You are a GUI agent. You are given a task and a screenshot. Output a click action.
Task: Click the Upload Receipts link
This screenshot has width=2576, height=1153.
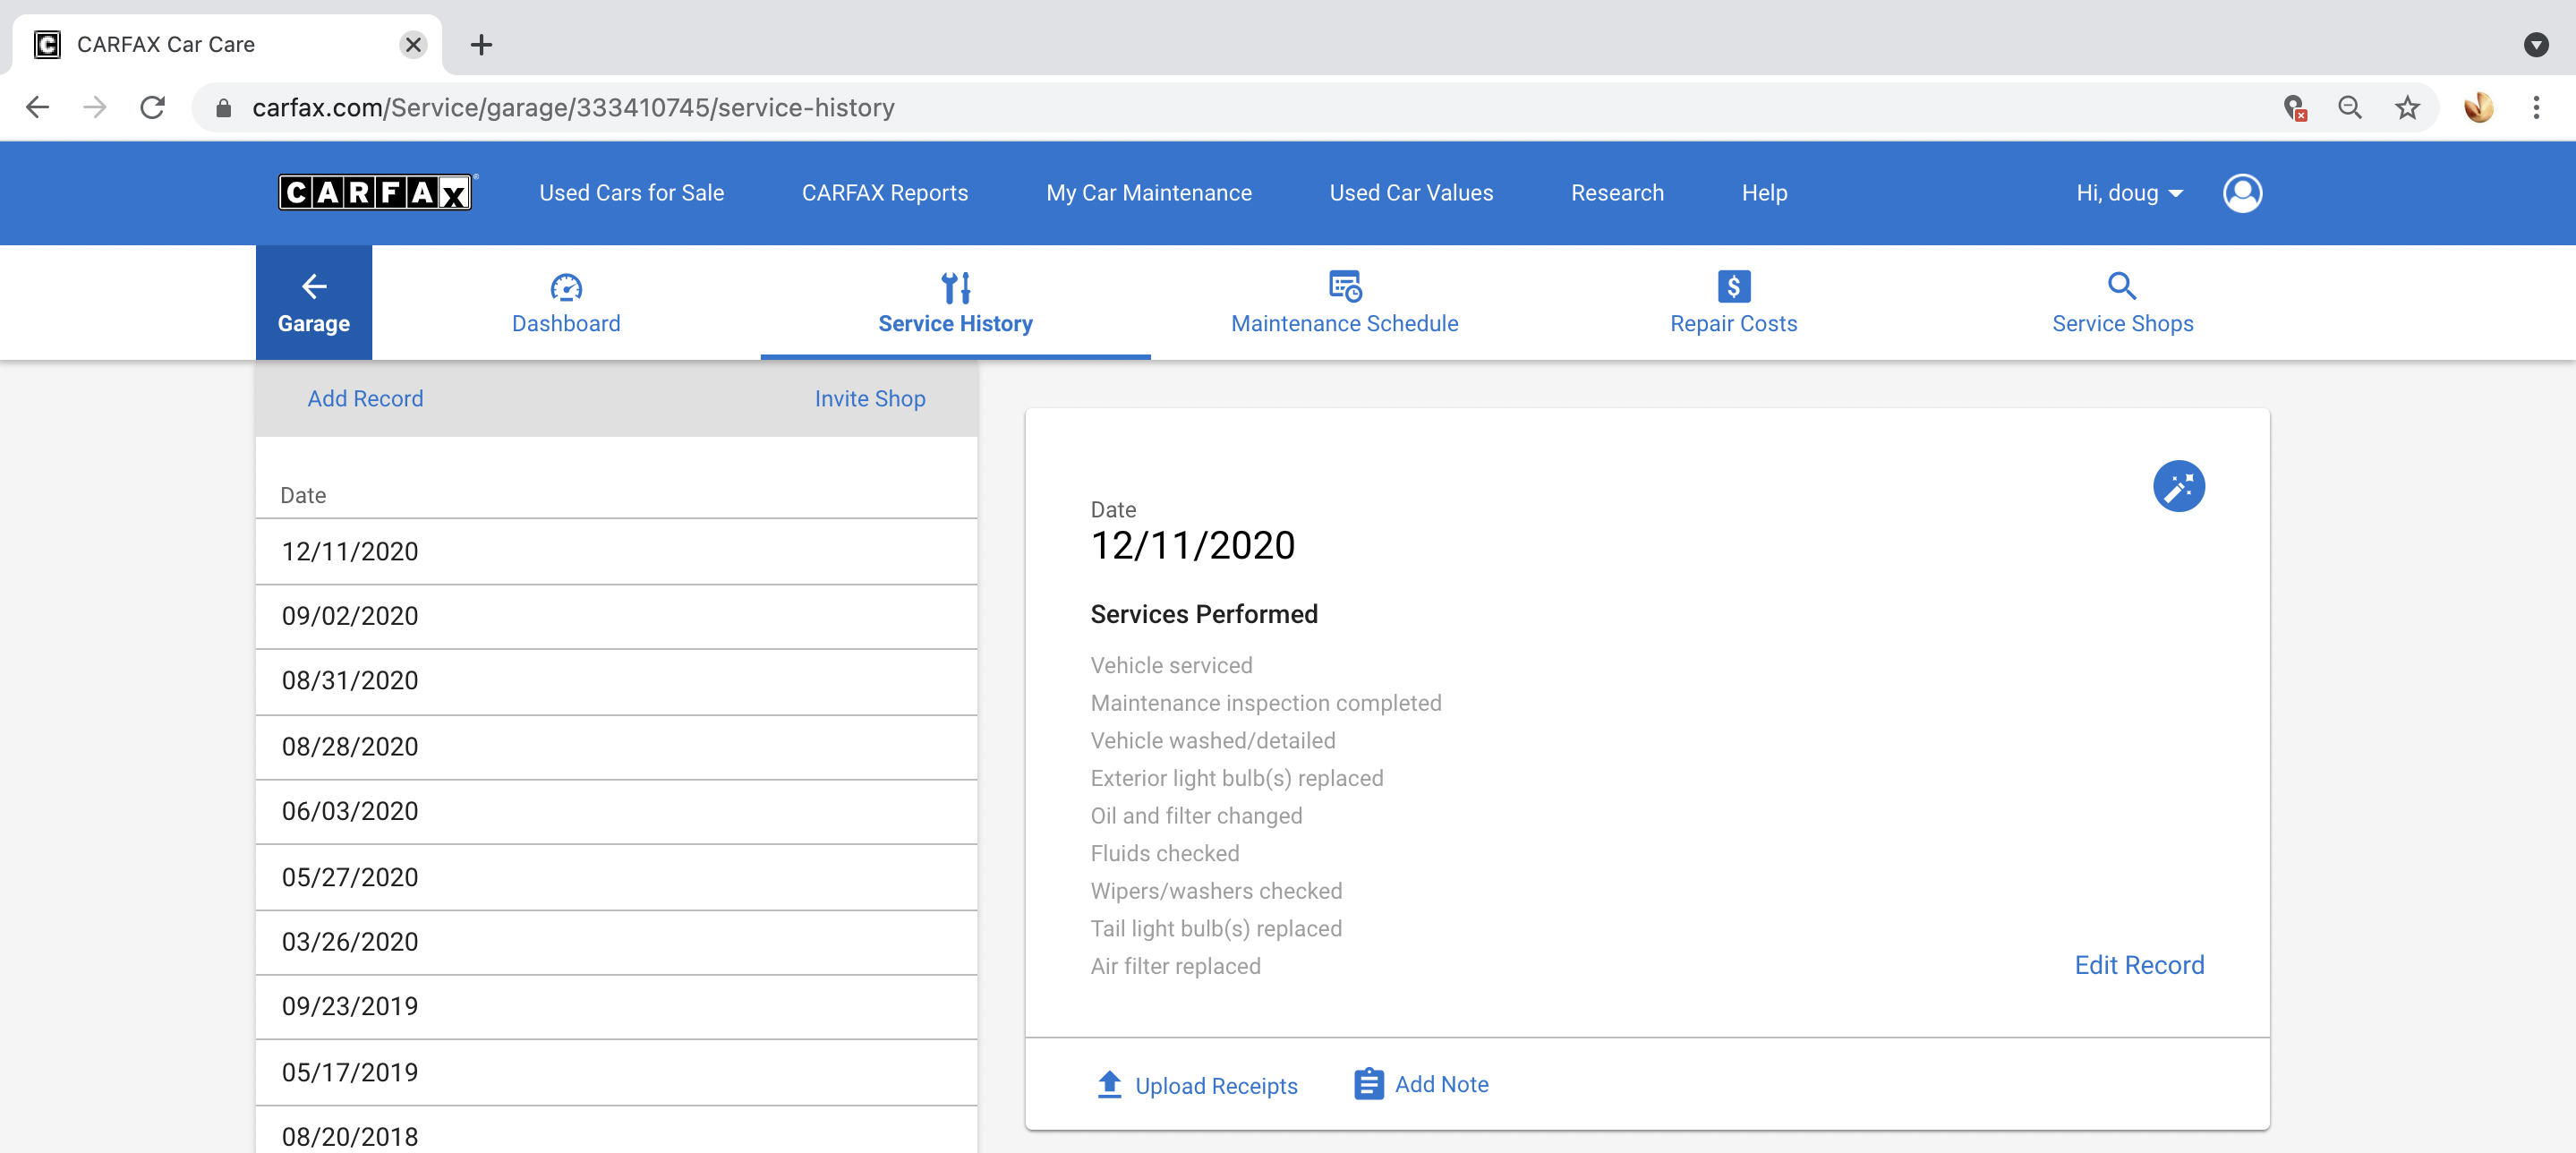(x=1216, y=1086)
